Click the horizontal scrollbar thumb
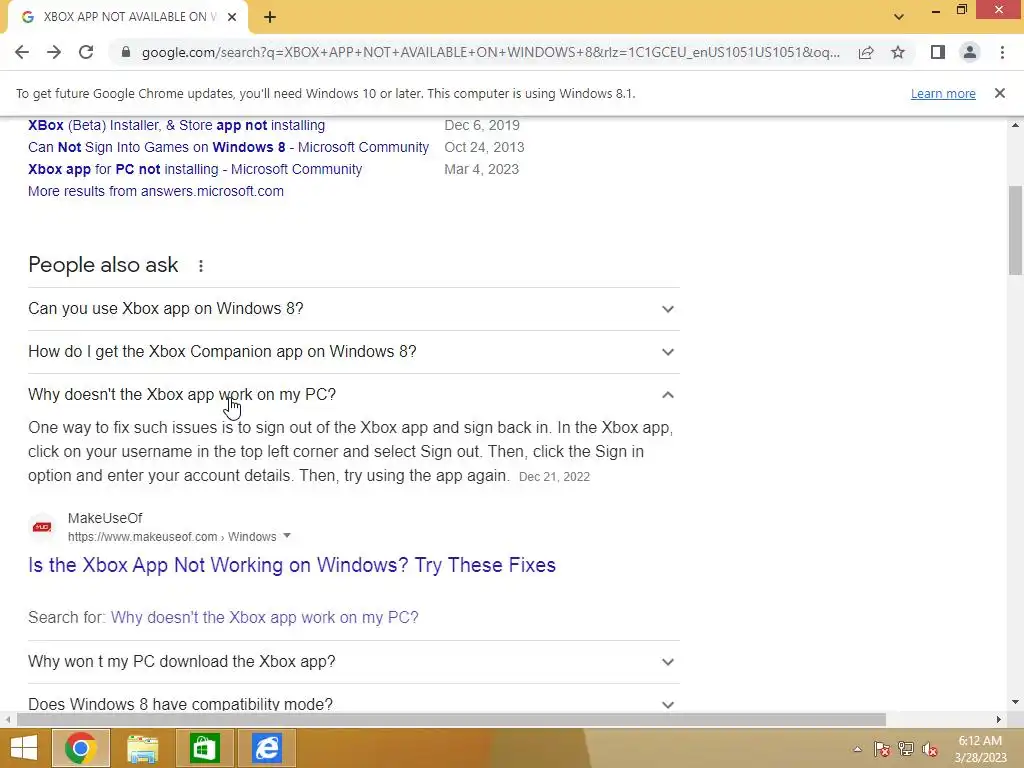 pyautogui.click(x=451, y=720)
